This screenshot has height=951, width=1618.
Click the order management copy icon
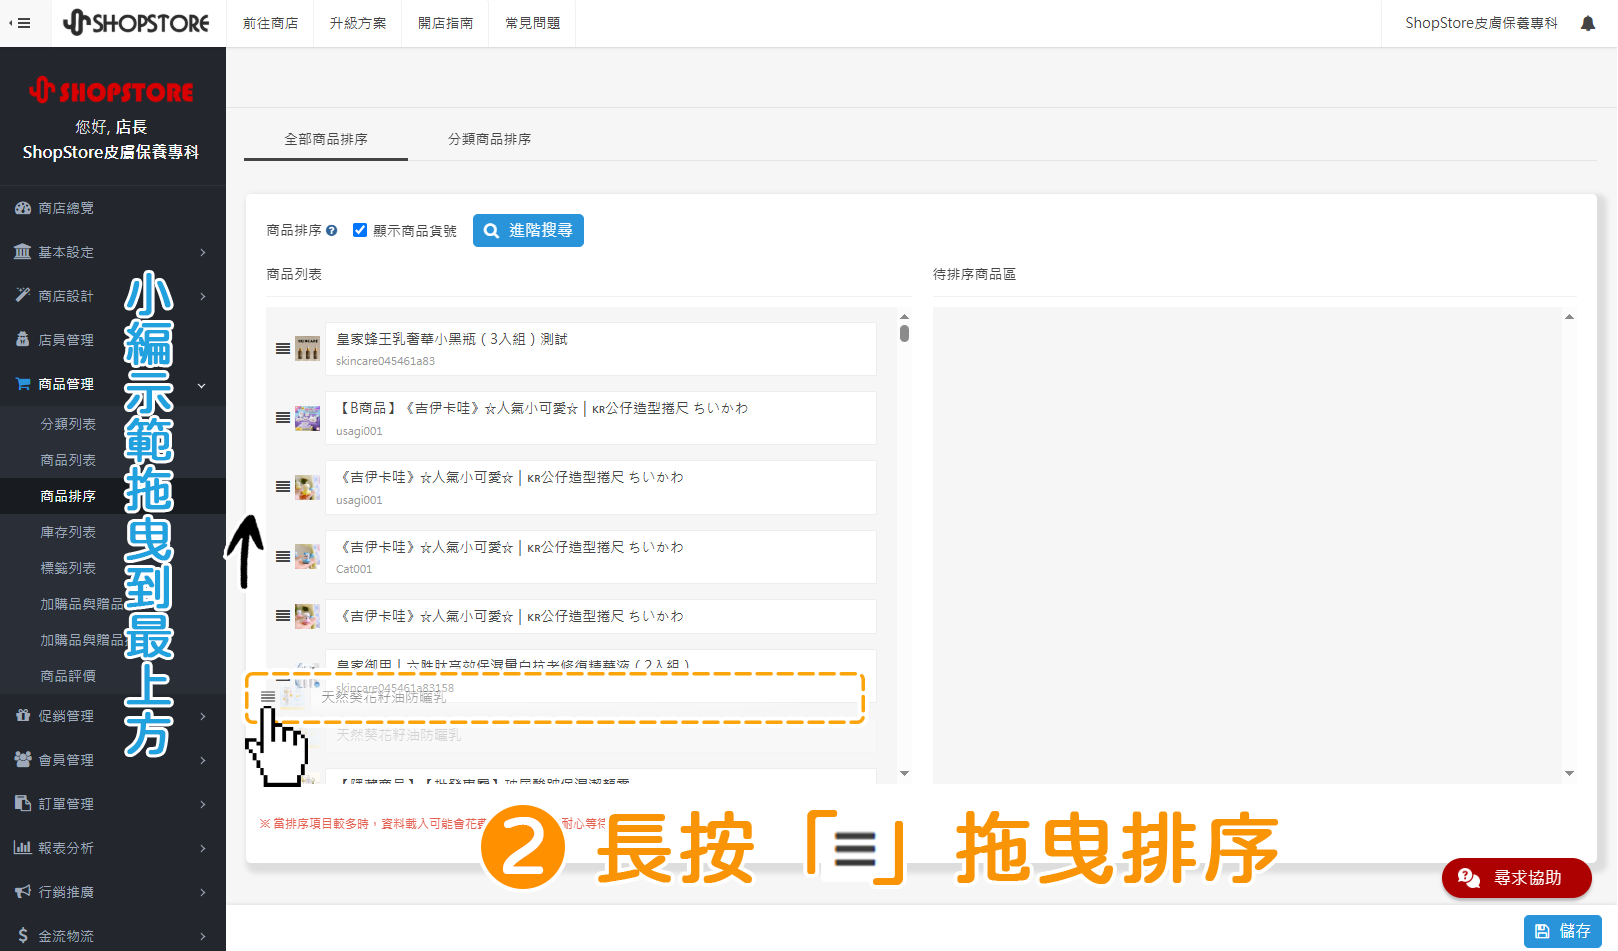[23, 803]
